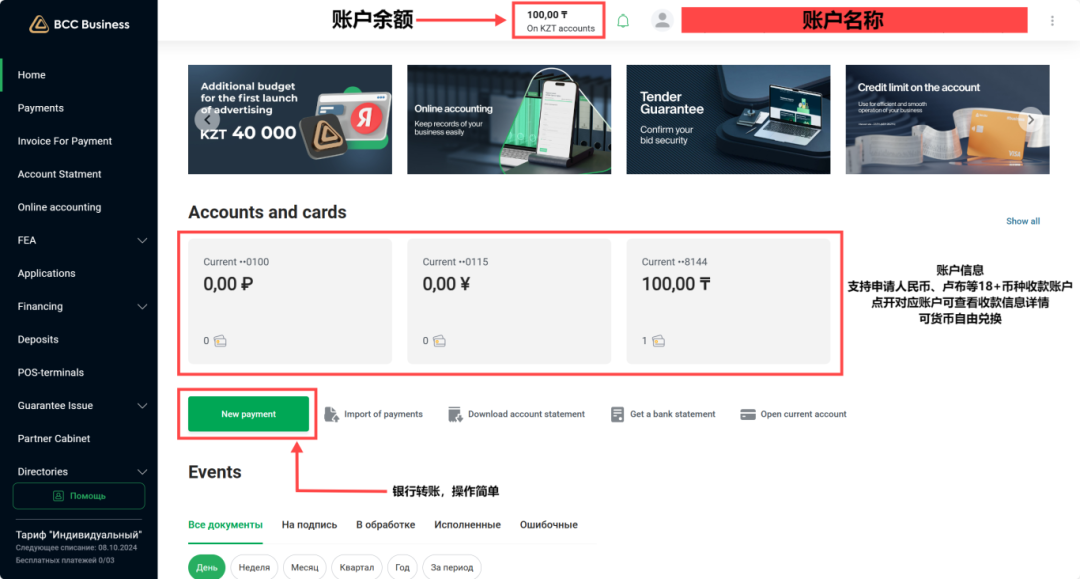Click the Import of payments icon
The image size is (1080, 579).
click(332, 414)
